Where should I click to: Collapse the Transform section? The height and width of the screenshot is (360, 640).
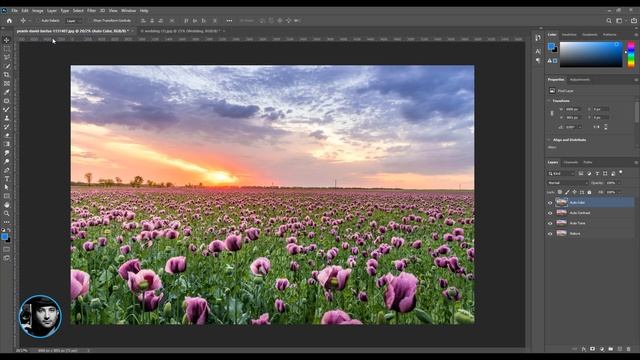549,100
